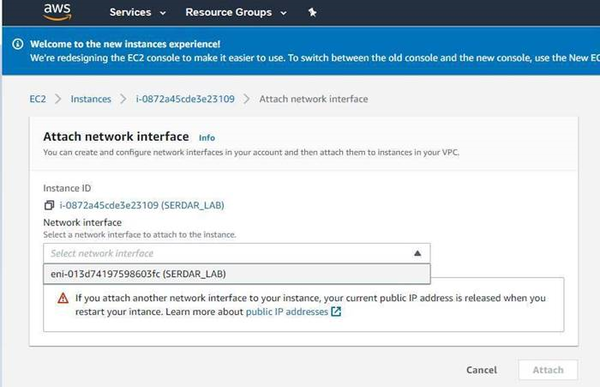Click the 'Welcome to the new instances experience!' text
600x387 pixels.
click(x=125, y=44)
